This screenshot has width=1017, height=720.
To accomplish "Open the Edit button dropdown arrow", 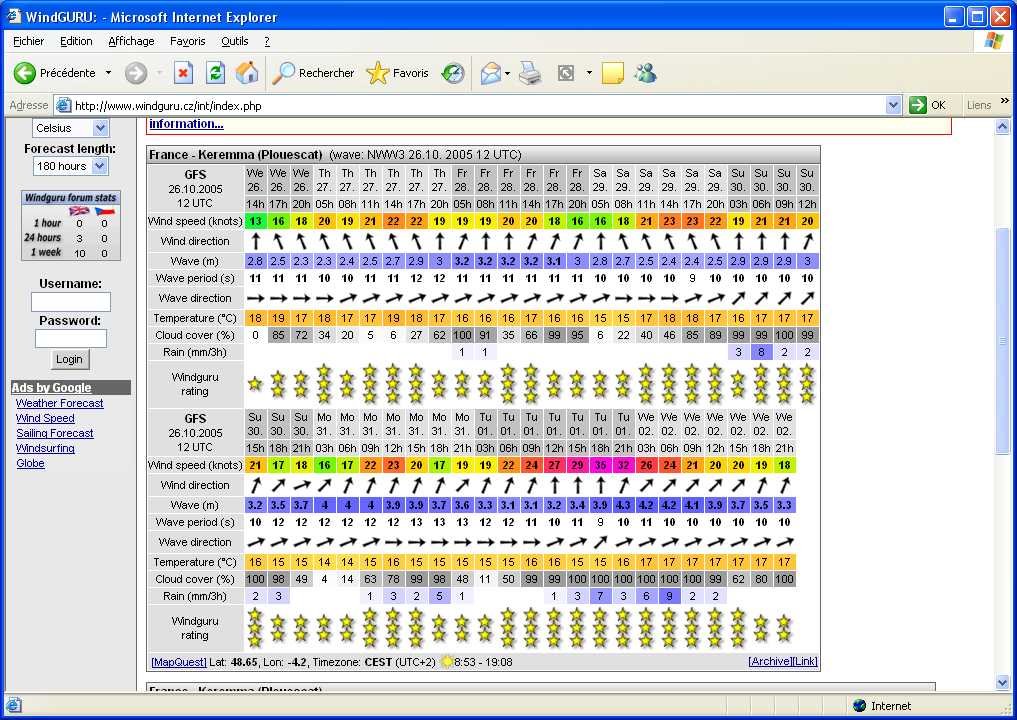I will point(589,73).
